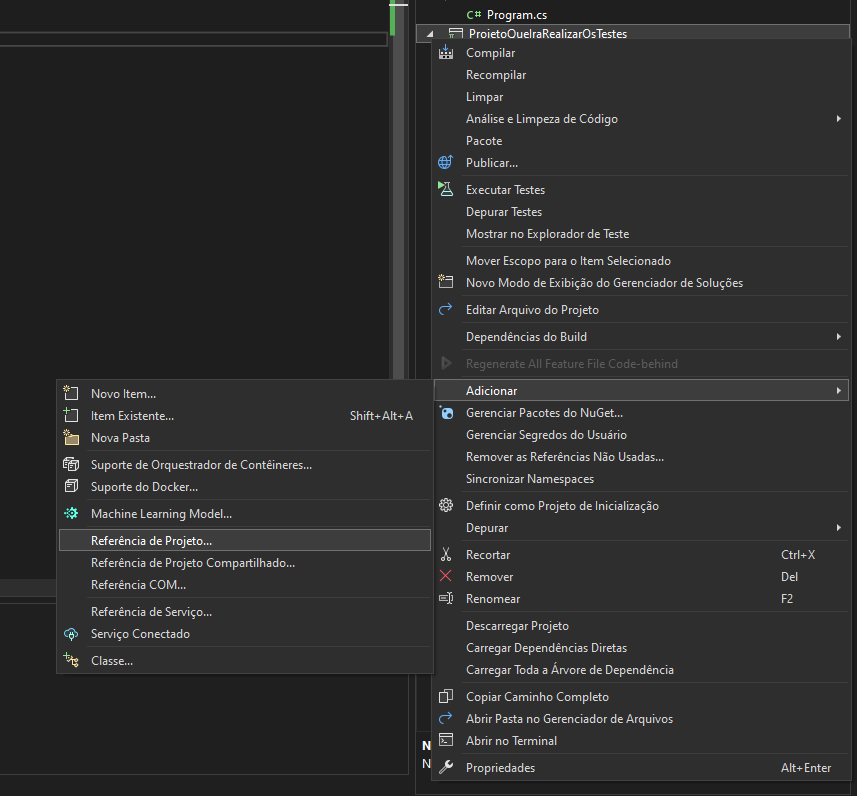Click the Novo Modo de Exibição icon

pos(445,282)
